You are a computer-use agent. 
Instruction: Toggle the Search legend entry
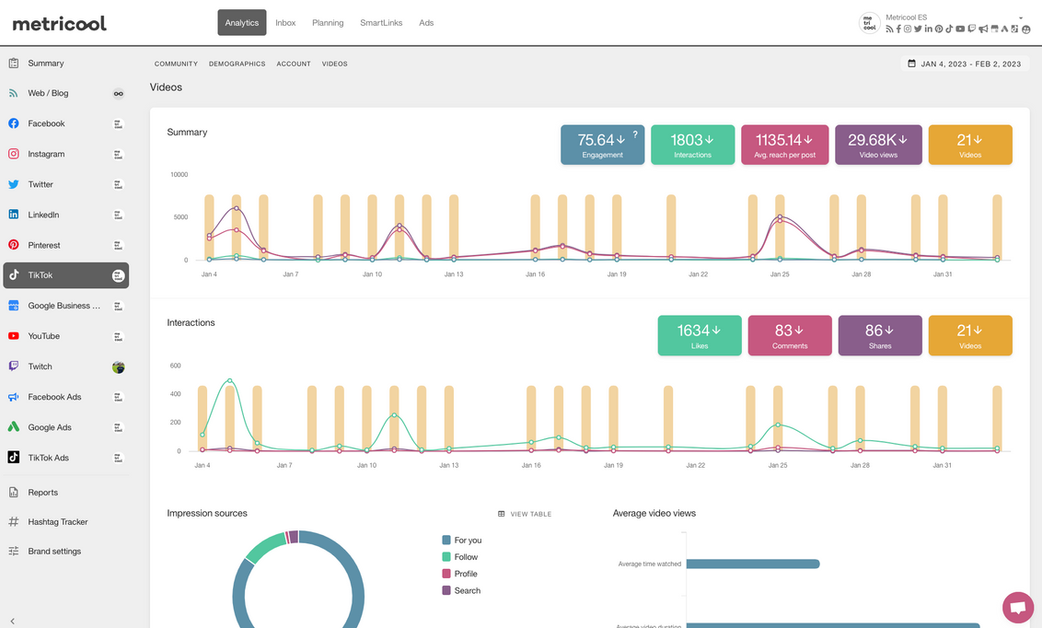point(461,590)
